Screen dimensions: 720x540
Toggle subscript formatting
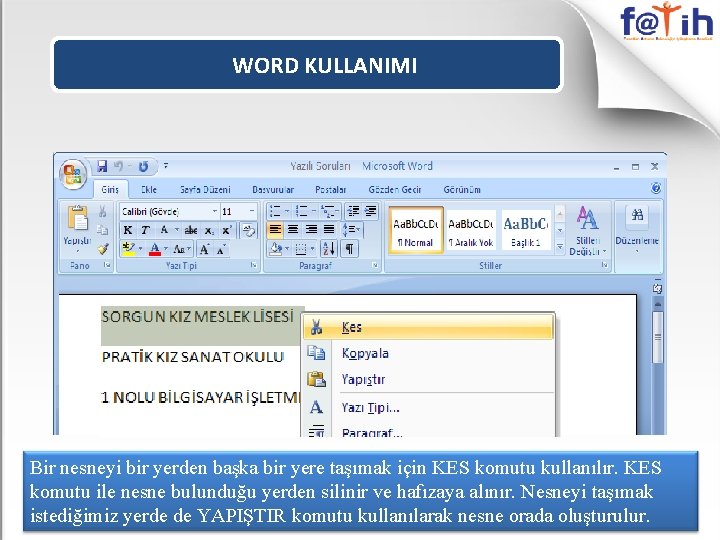click(209, 231)
